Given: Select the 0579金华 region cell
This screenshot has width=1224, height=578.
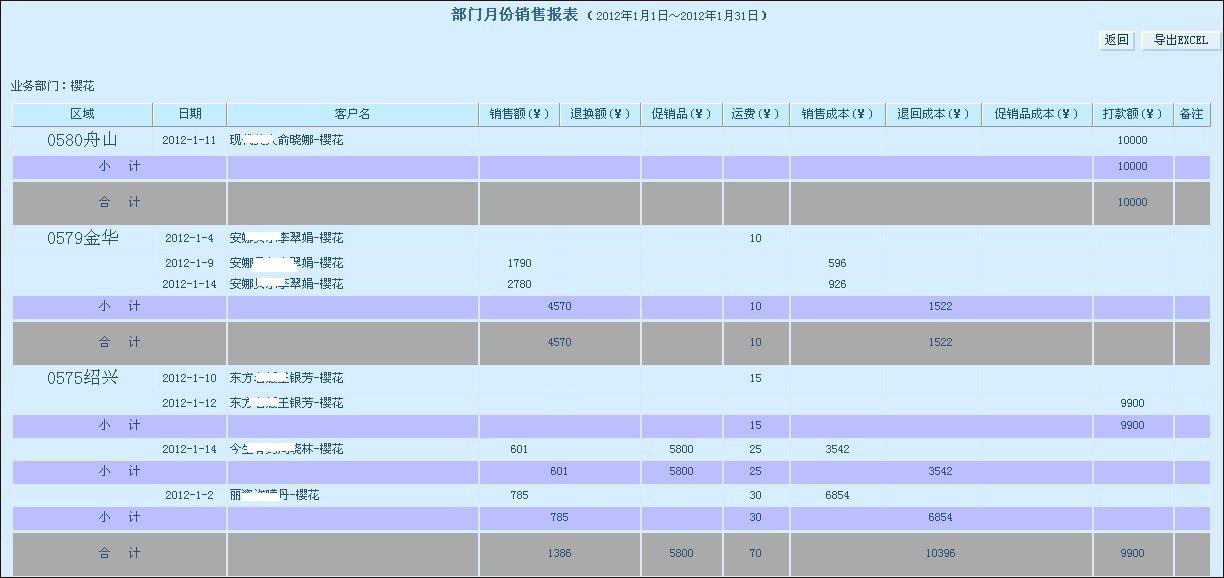Looking at the screenshot, I should point(82,238).
